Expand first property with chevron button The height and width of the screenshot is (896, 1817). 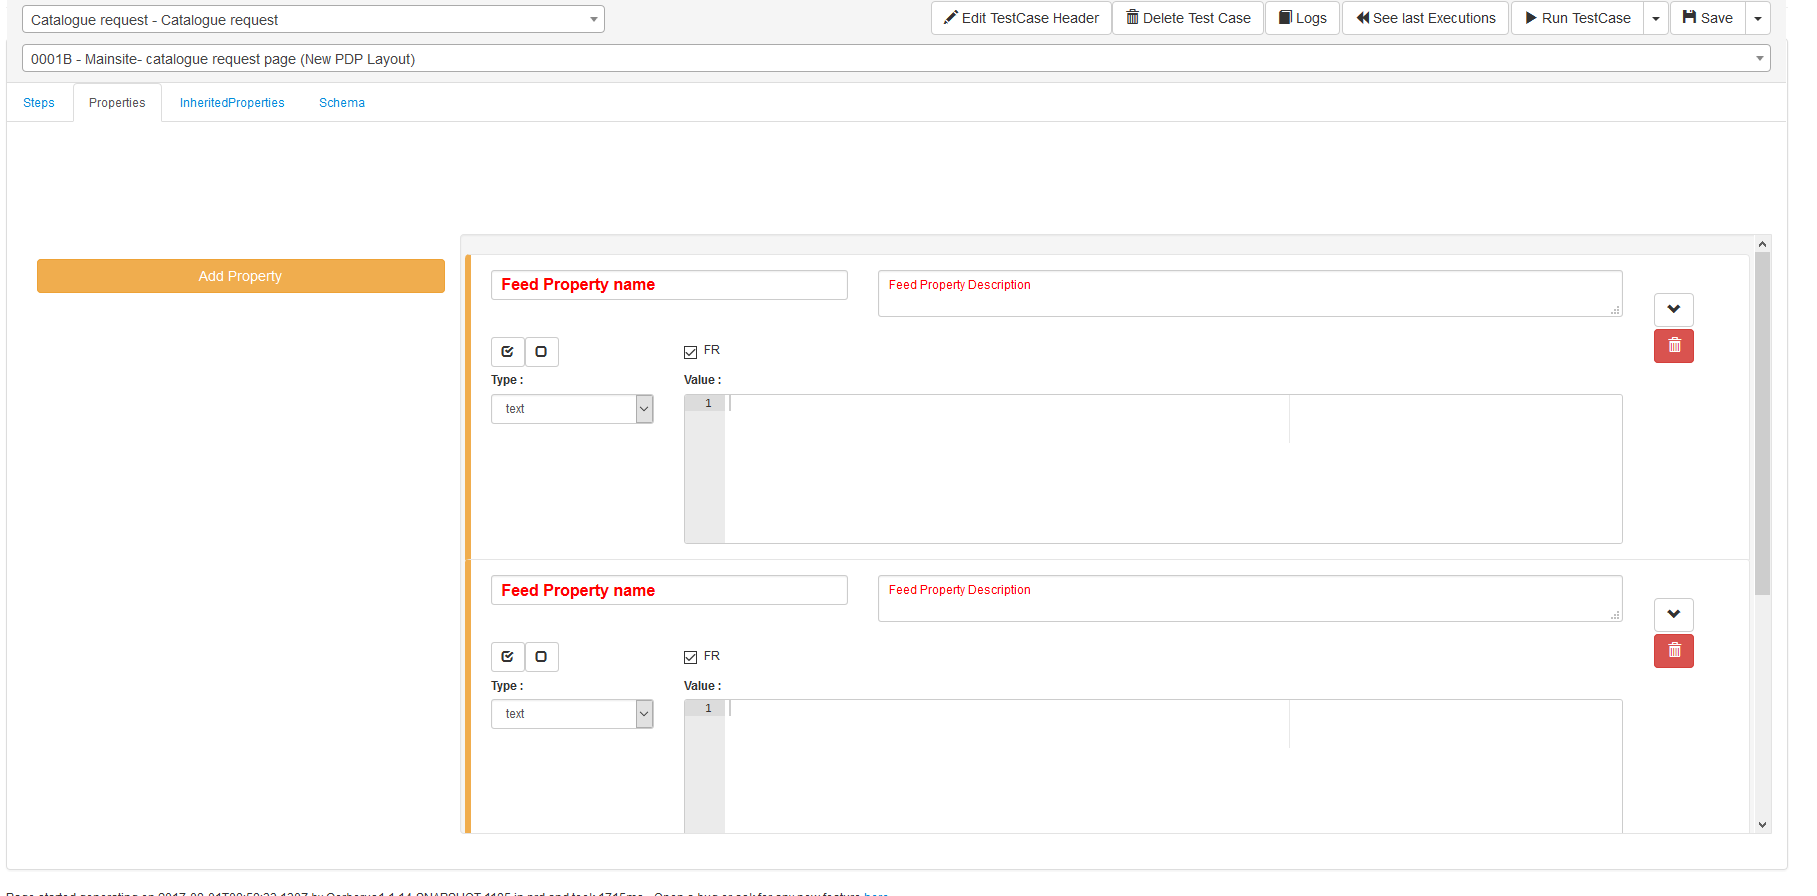[x=1673, y=309]
